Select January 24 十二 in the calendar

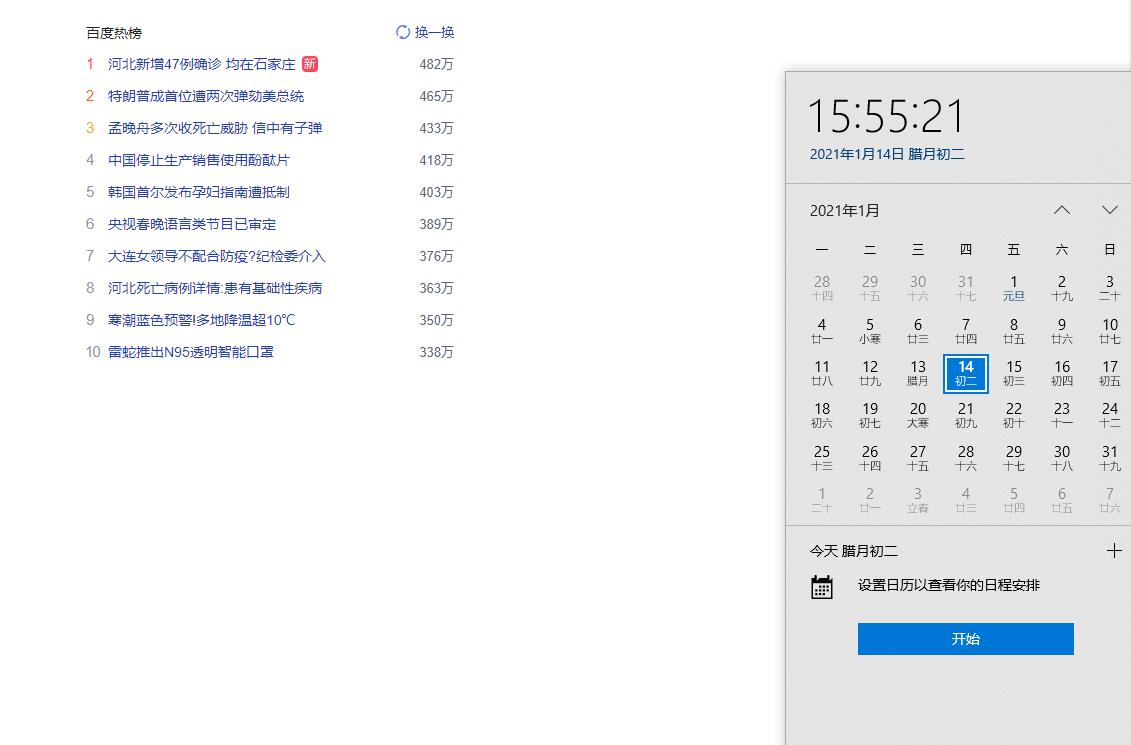click(x=1109, y=415)
